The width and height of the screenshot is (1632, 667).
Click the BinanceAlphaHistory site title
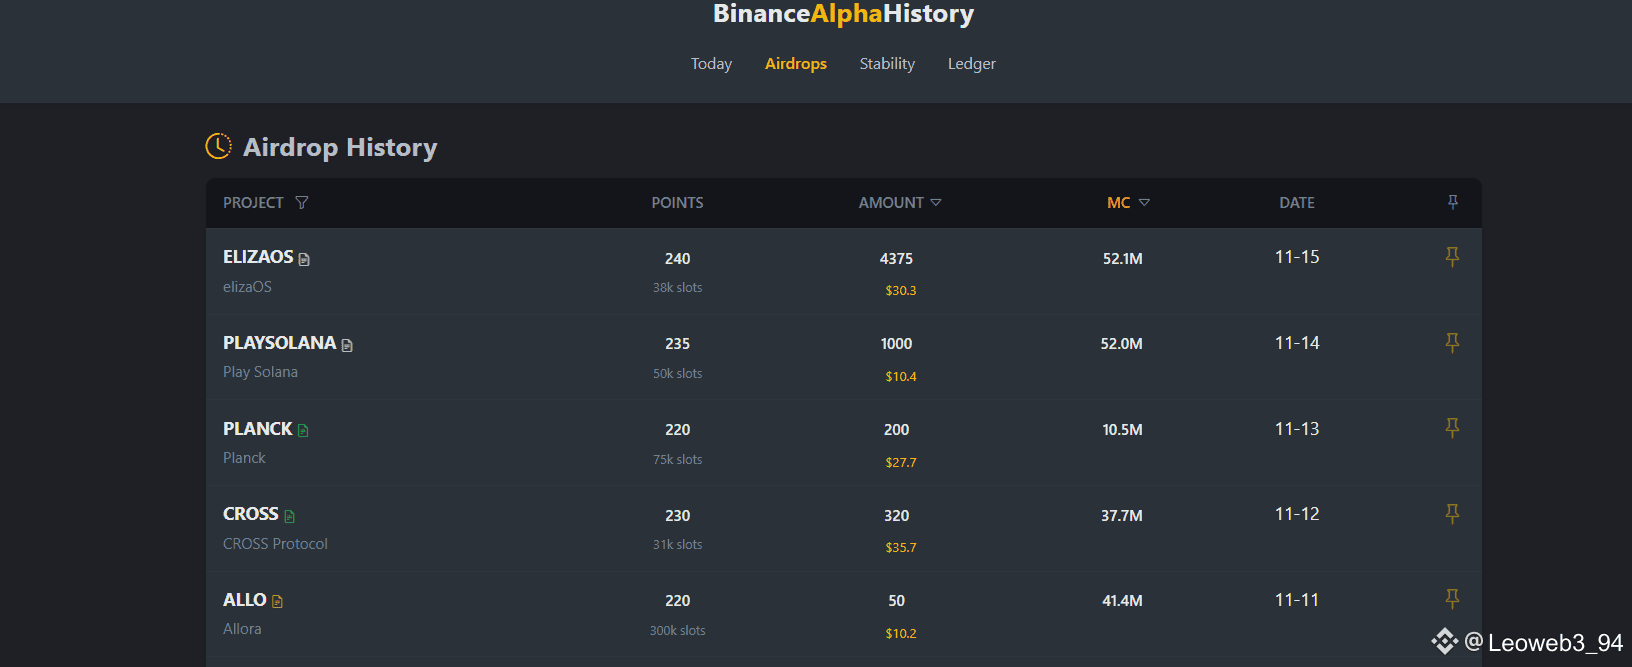tap(843, 14)
